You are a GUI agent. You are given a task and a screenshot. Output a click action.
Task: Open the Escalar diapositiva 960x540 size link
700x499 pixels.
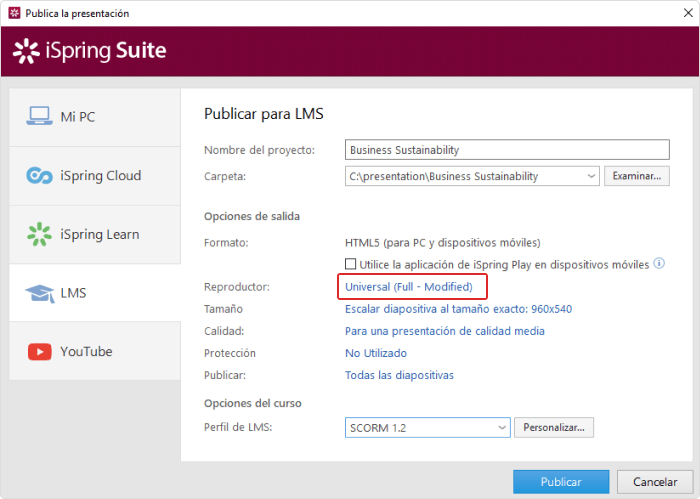tap(458, 309)
